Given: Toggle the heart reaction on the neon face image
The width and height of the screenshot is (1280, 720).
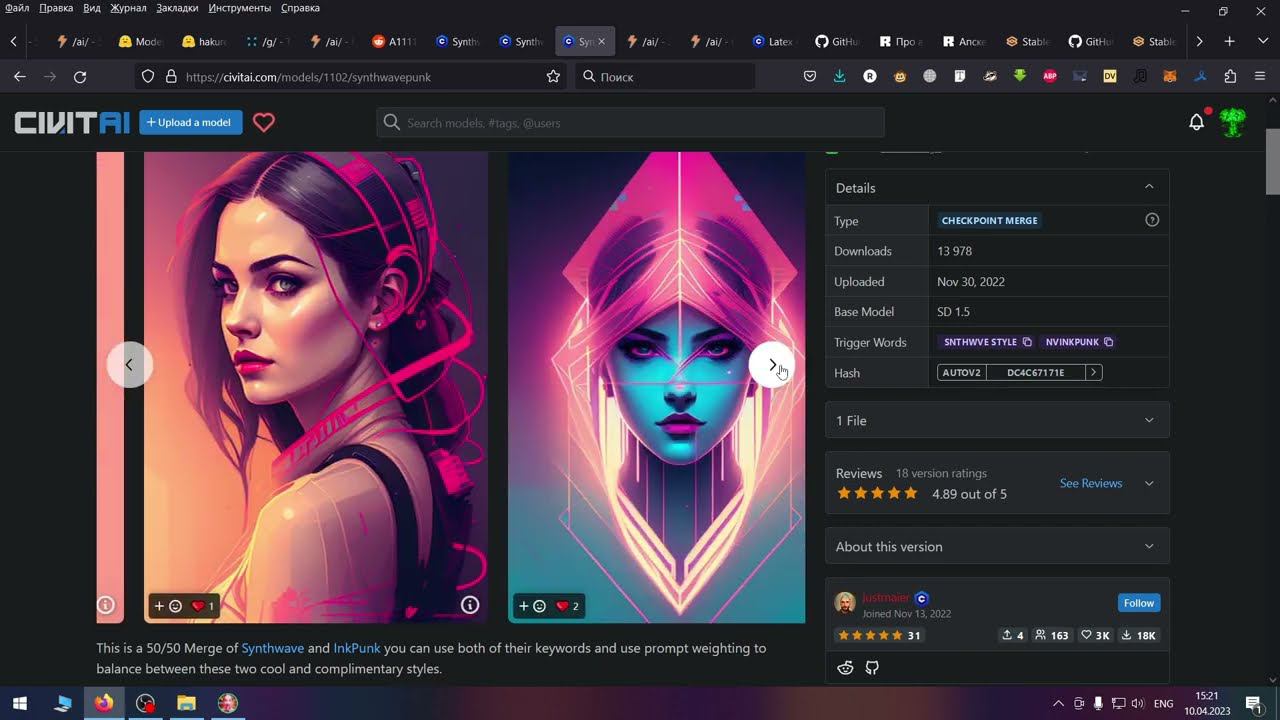Looking at the screenshot, I should point(567,606).
